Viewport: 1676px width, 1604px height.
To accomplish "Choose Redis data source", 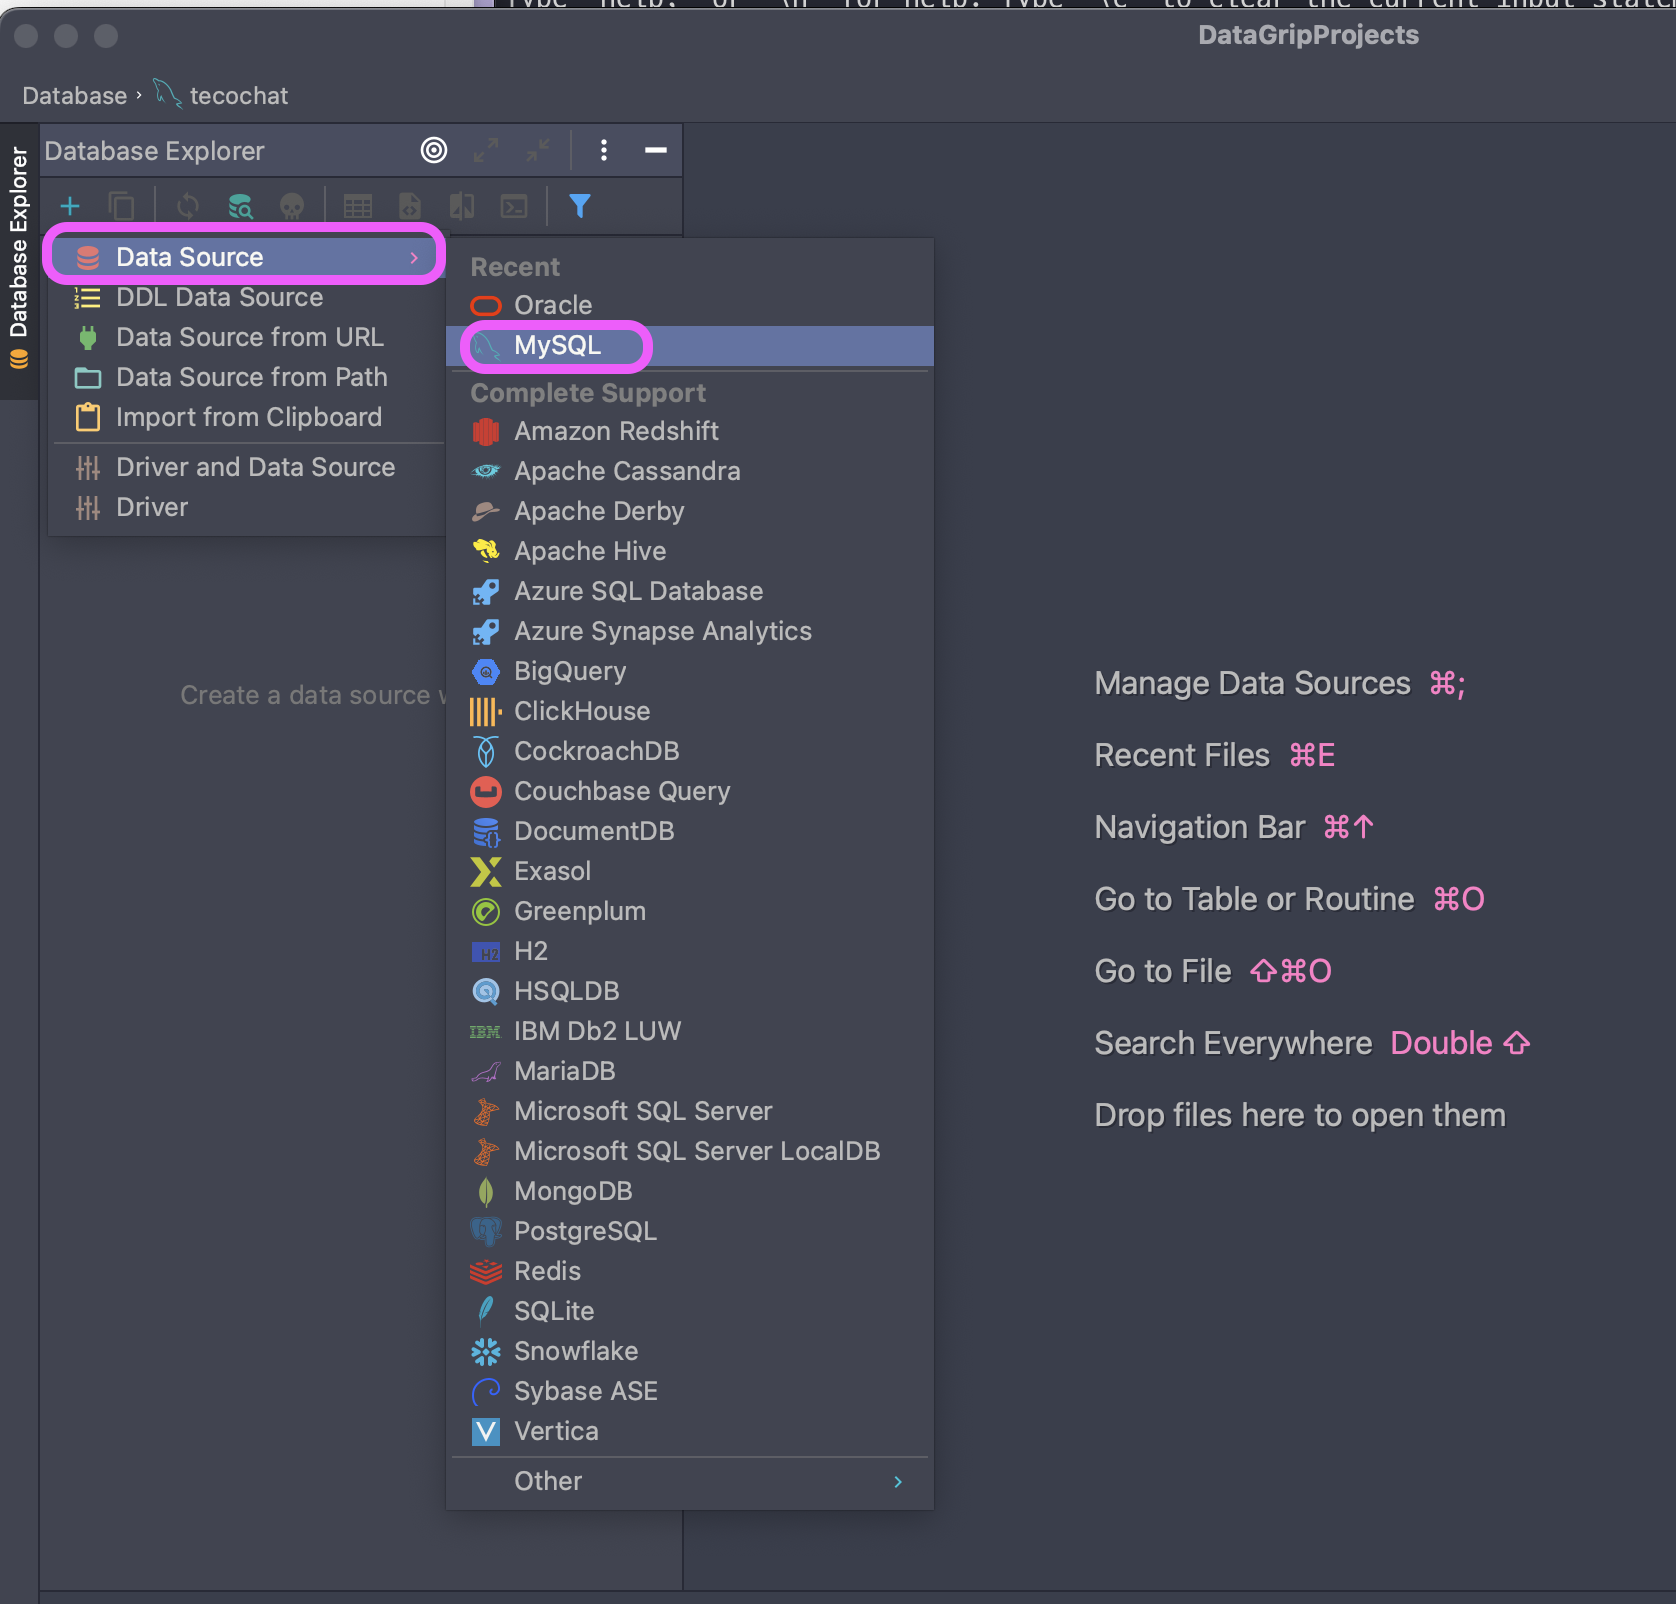I will (x=690, y=1271).
